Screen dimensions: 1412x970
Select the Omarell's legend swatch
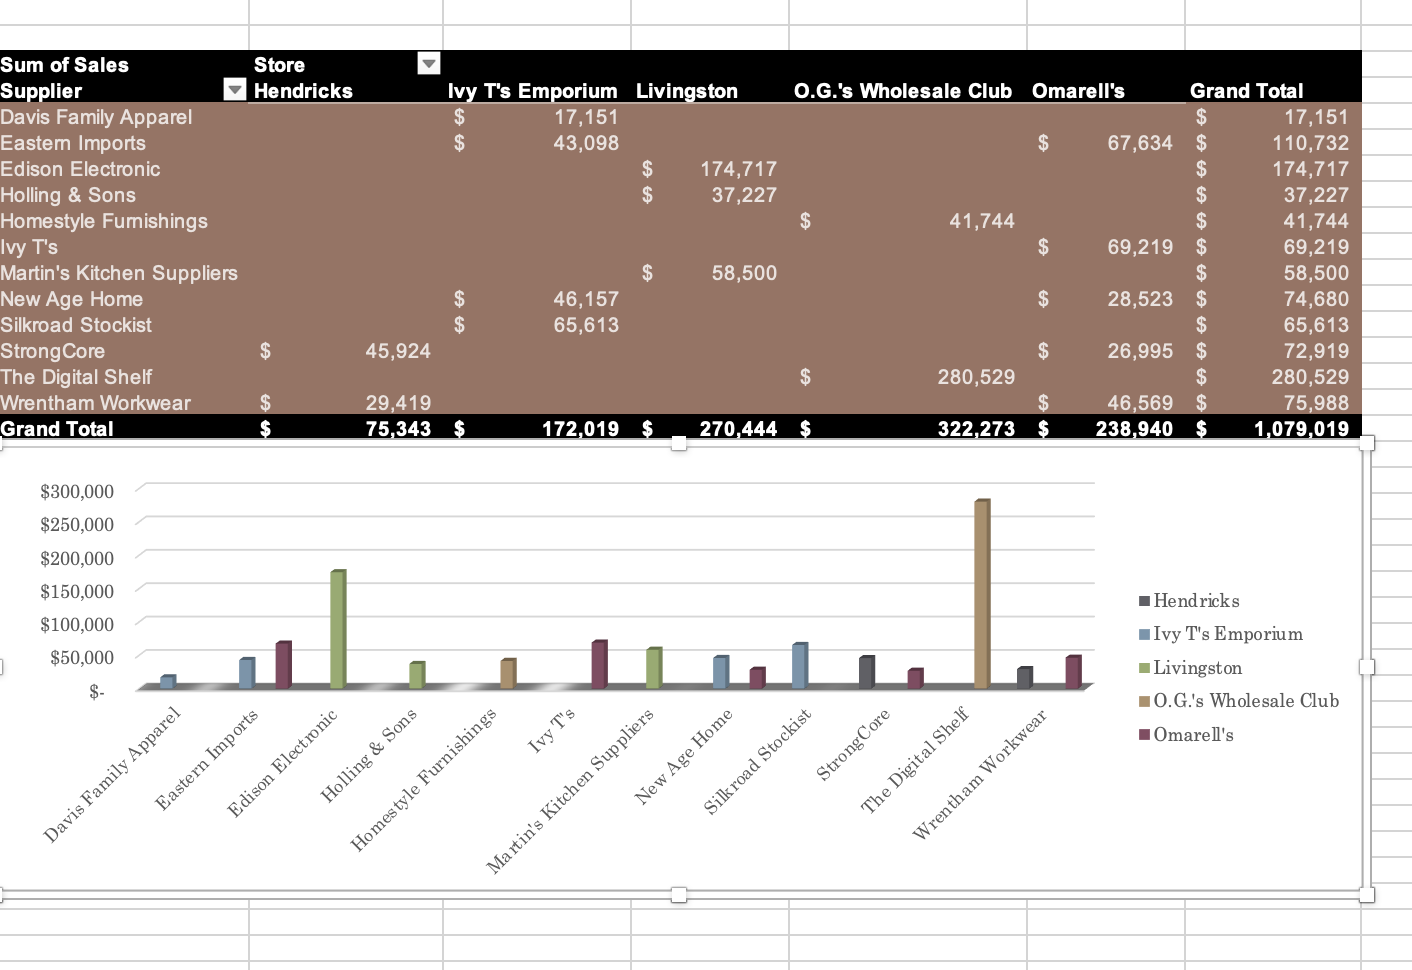[1144, 735]
